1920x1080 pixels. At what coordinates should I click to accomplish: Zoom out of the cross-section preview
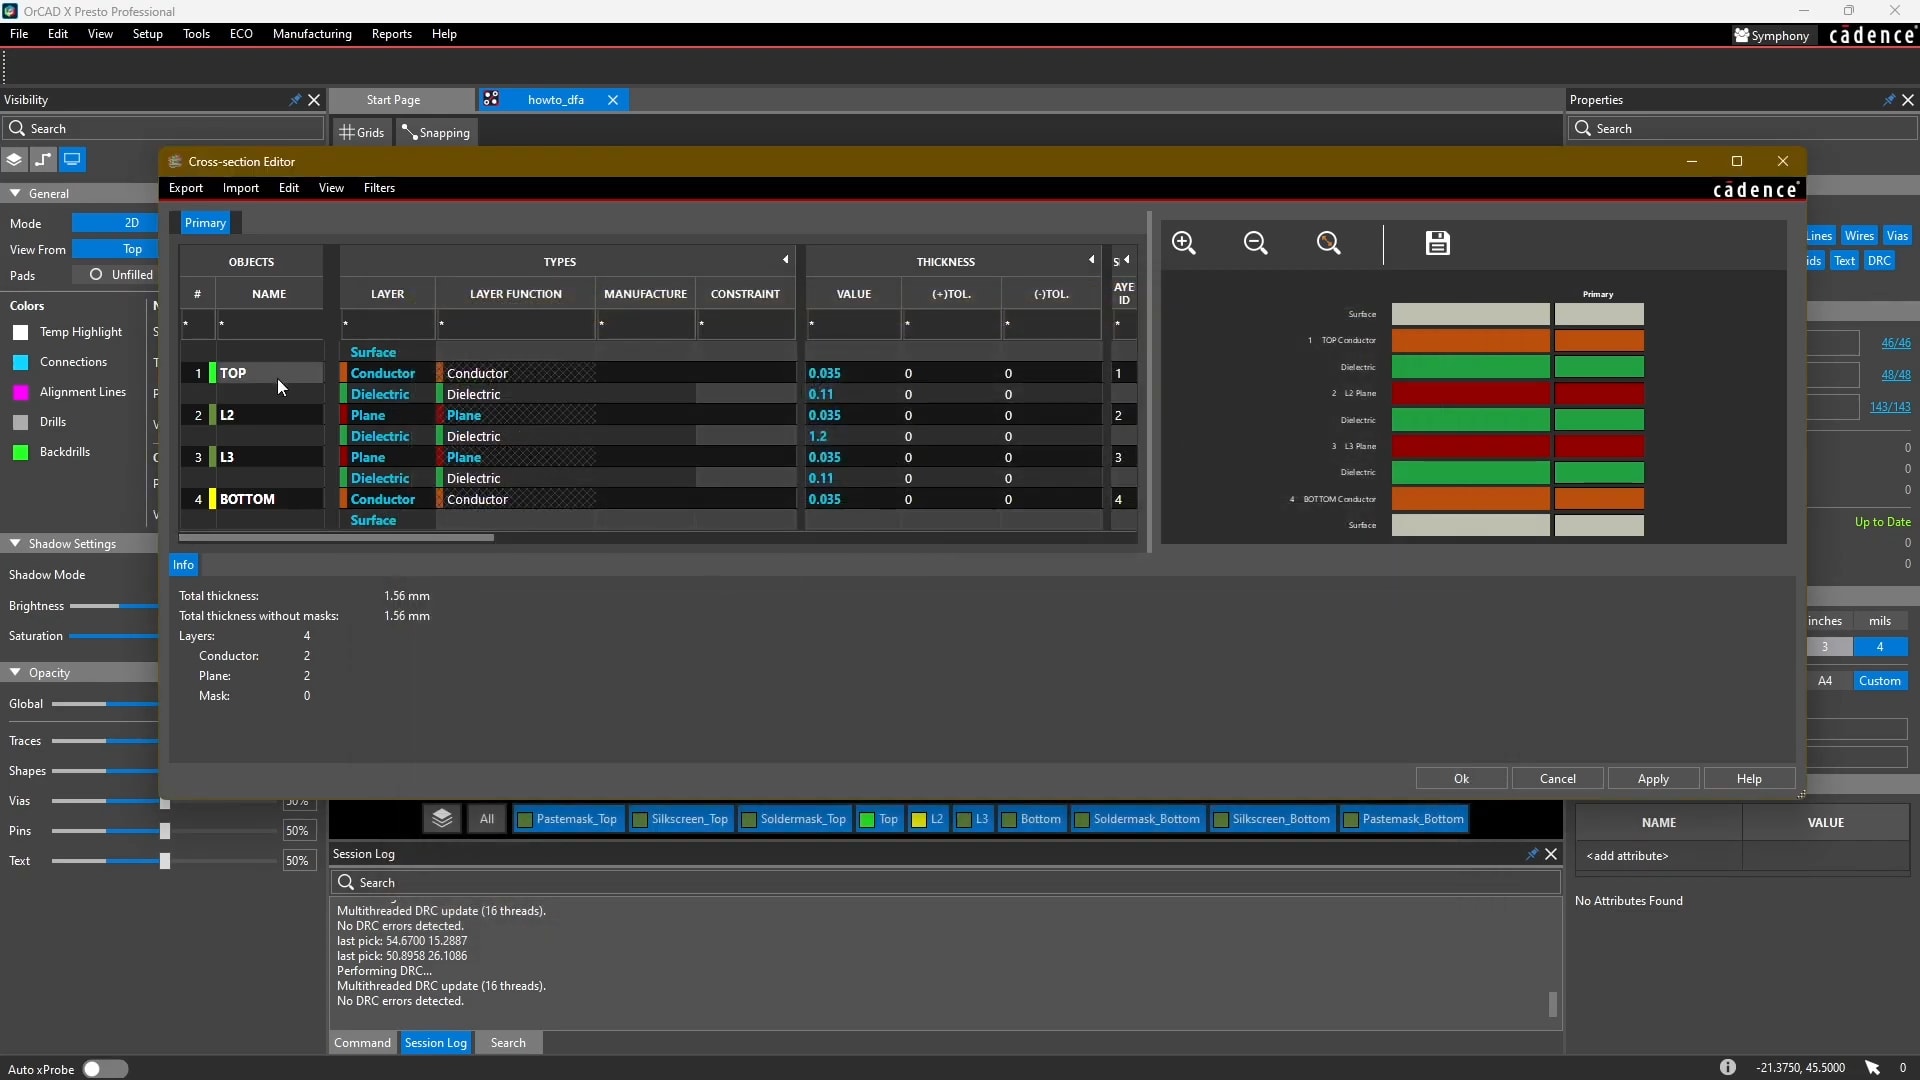(1256, 243)
